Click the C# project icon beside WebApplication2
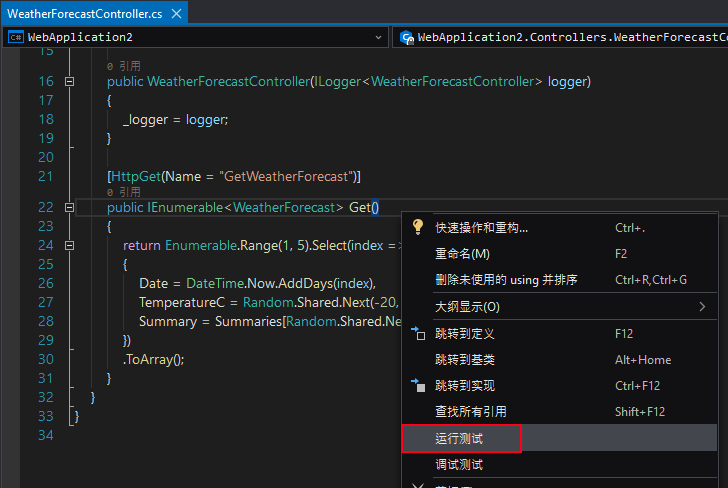This screenshot has height=488, width=728. 16,37
